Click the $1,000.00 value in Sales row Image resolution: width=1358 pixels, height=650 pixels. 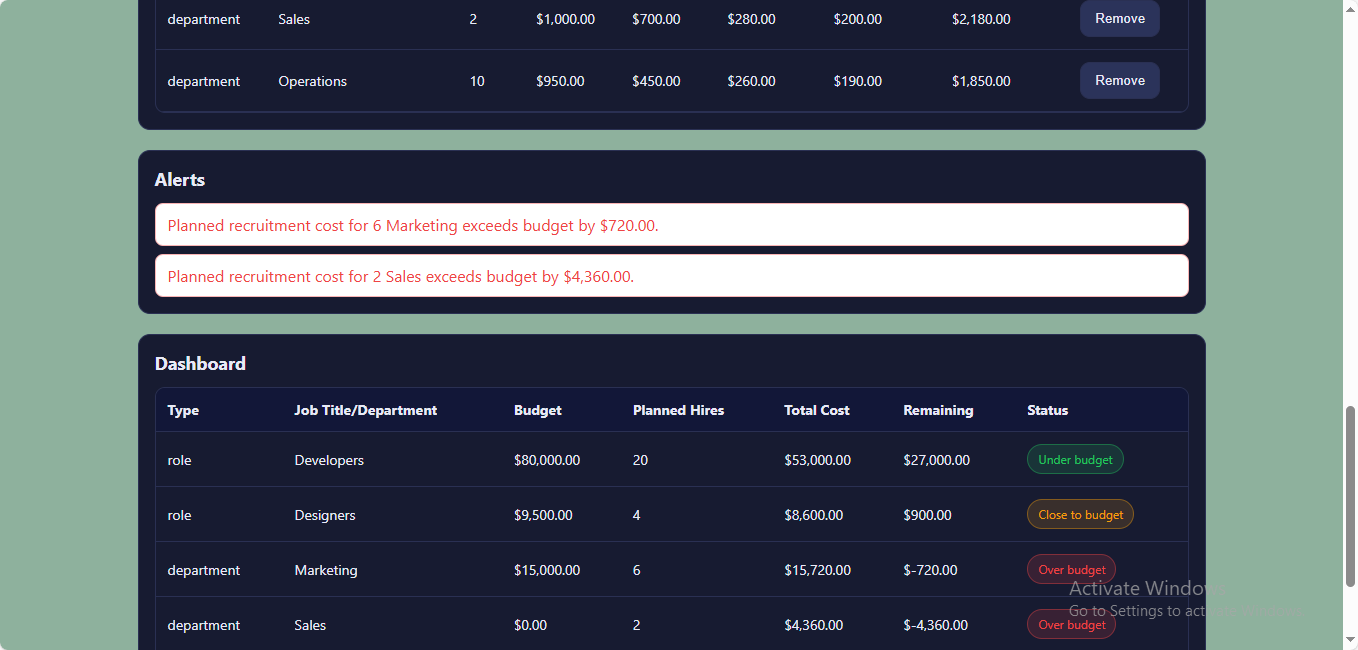tap(565, 19)
